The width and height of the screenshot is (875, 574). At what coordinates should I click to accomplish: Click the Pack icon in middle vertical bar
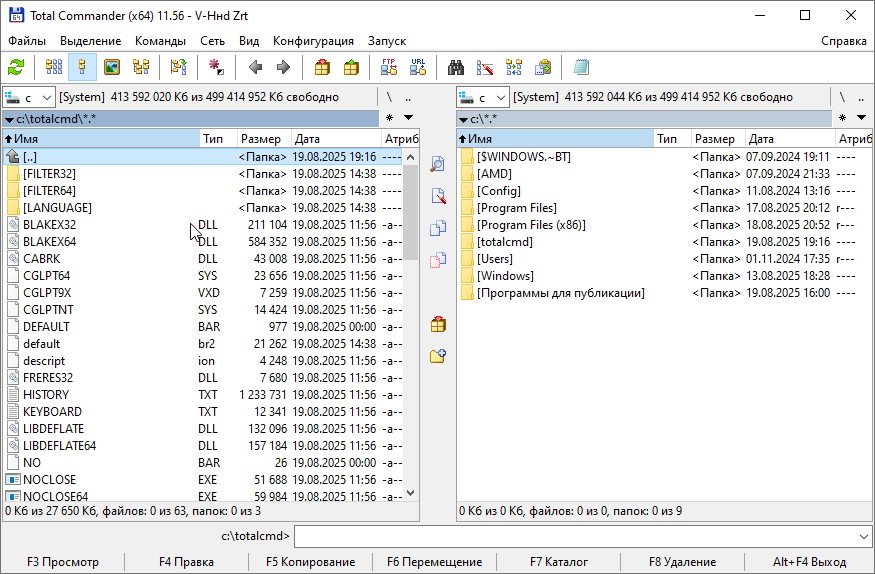pos(438,325)
